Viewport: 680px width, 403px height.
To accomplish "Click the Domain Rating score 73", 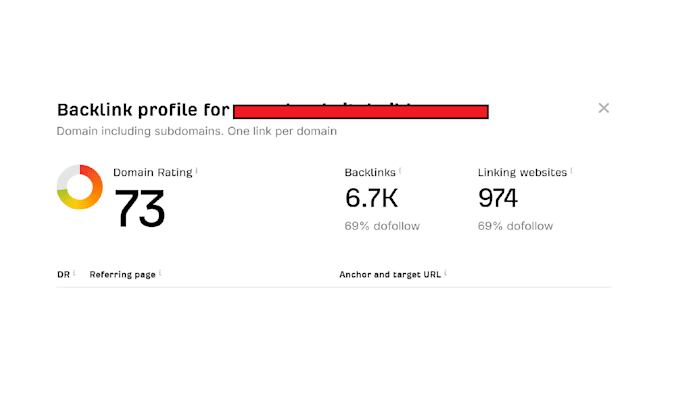I will pos(139,208).
